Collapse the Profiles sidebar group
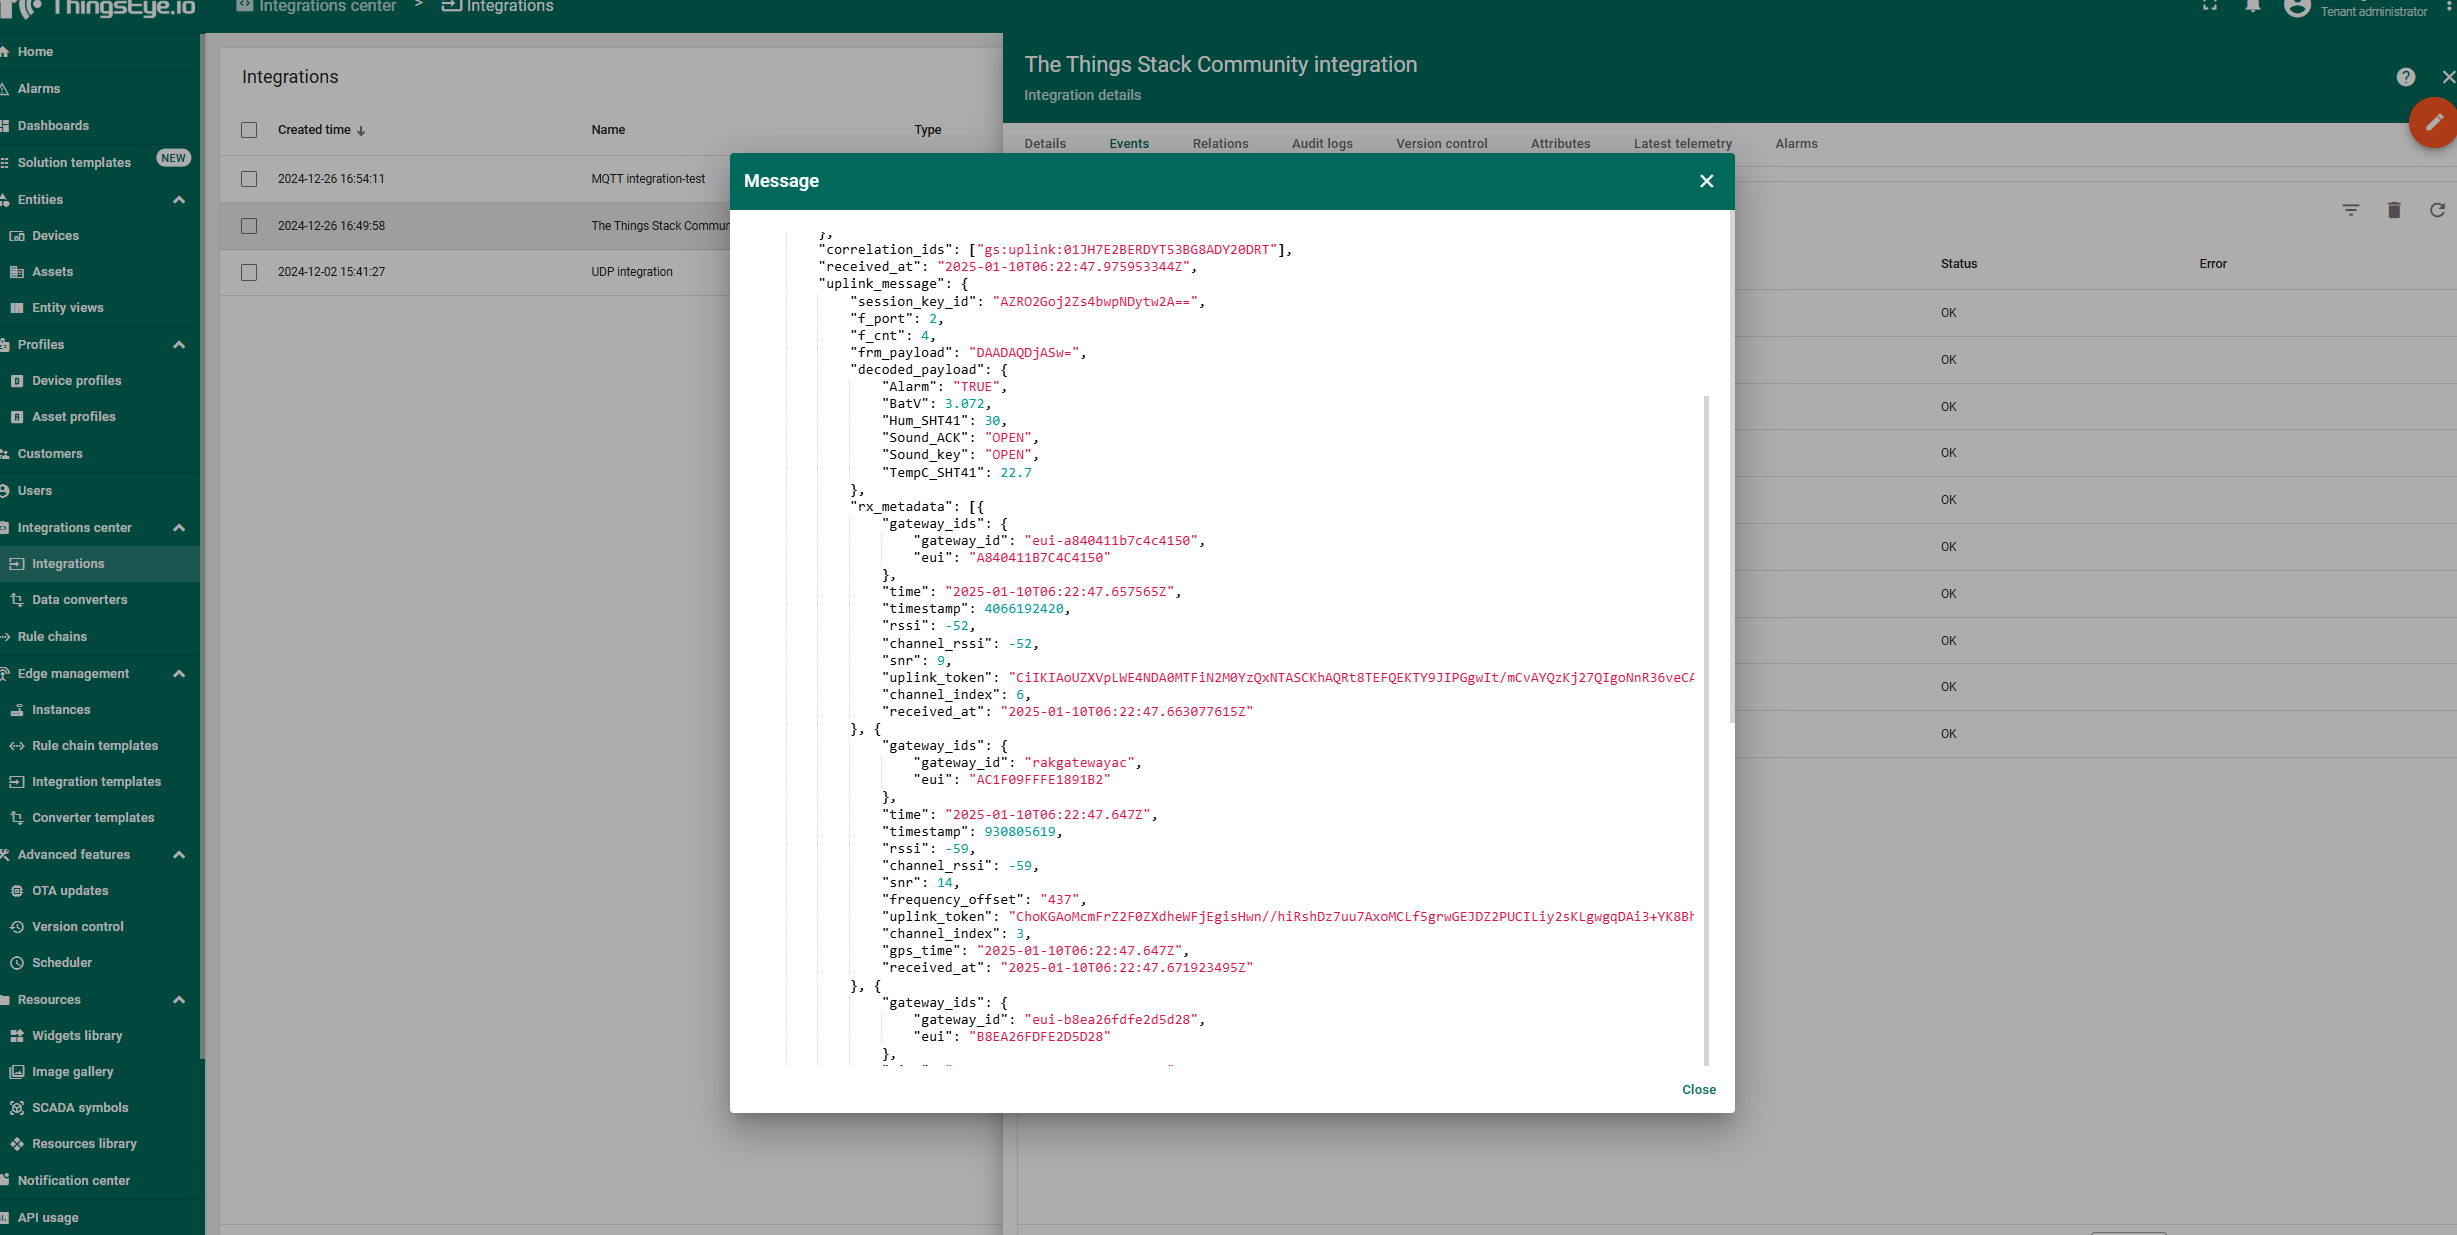This screenshot has height=1235, width=2457. coord(179,345)
